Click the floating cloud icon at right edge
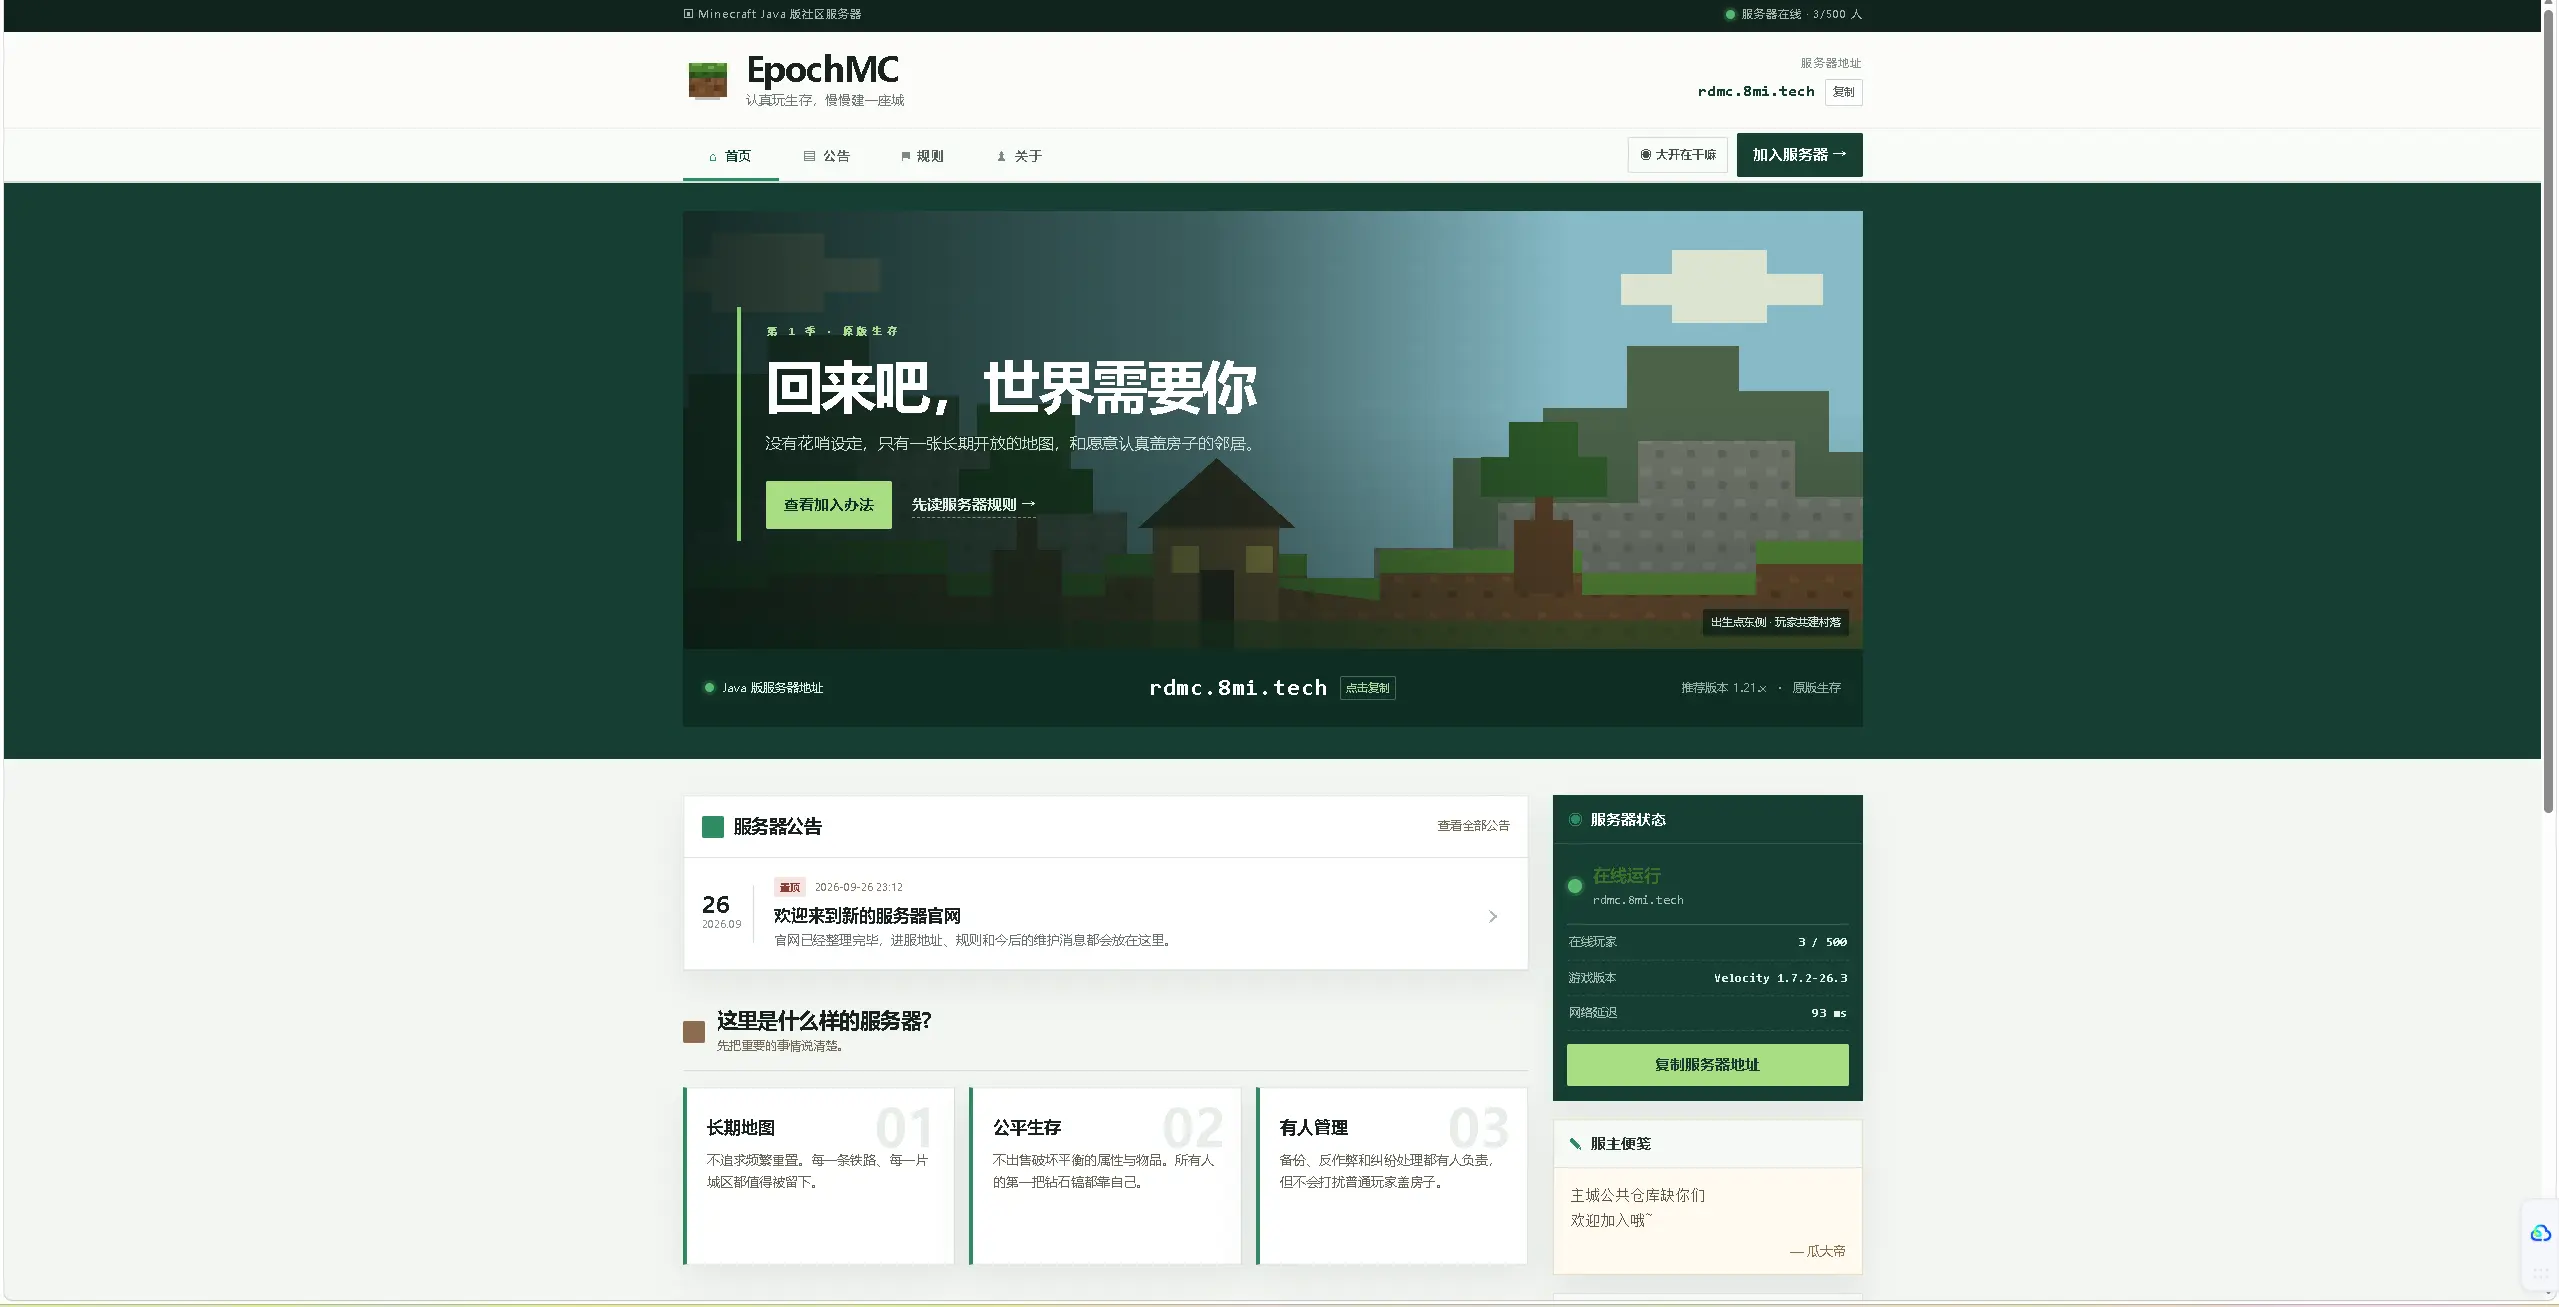 click(x=2540, y=1234)
